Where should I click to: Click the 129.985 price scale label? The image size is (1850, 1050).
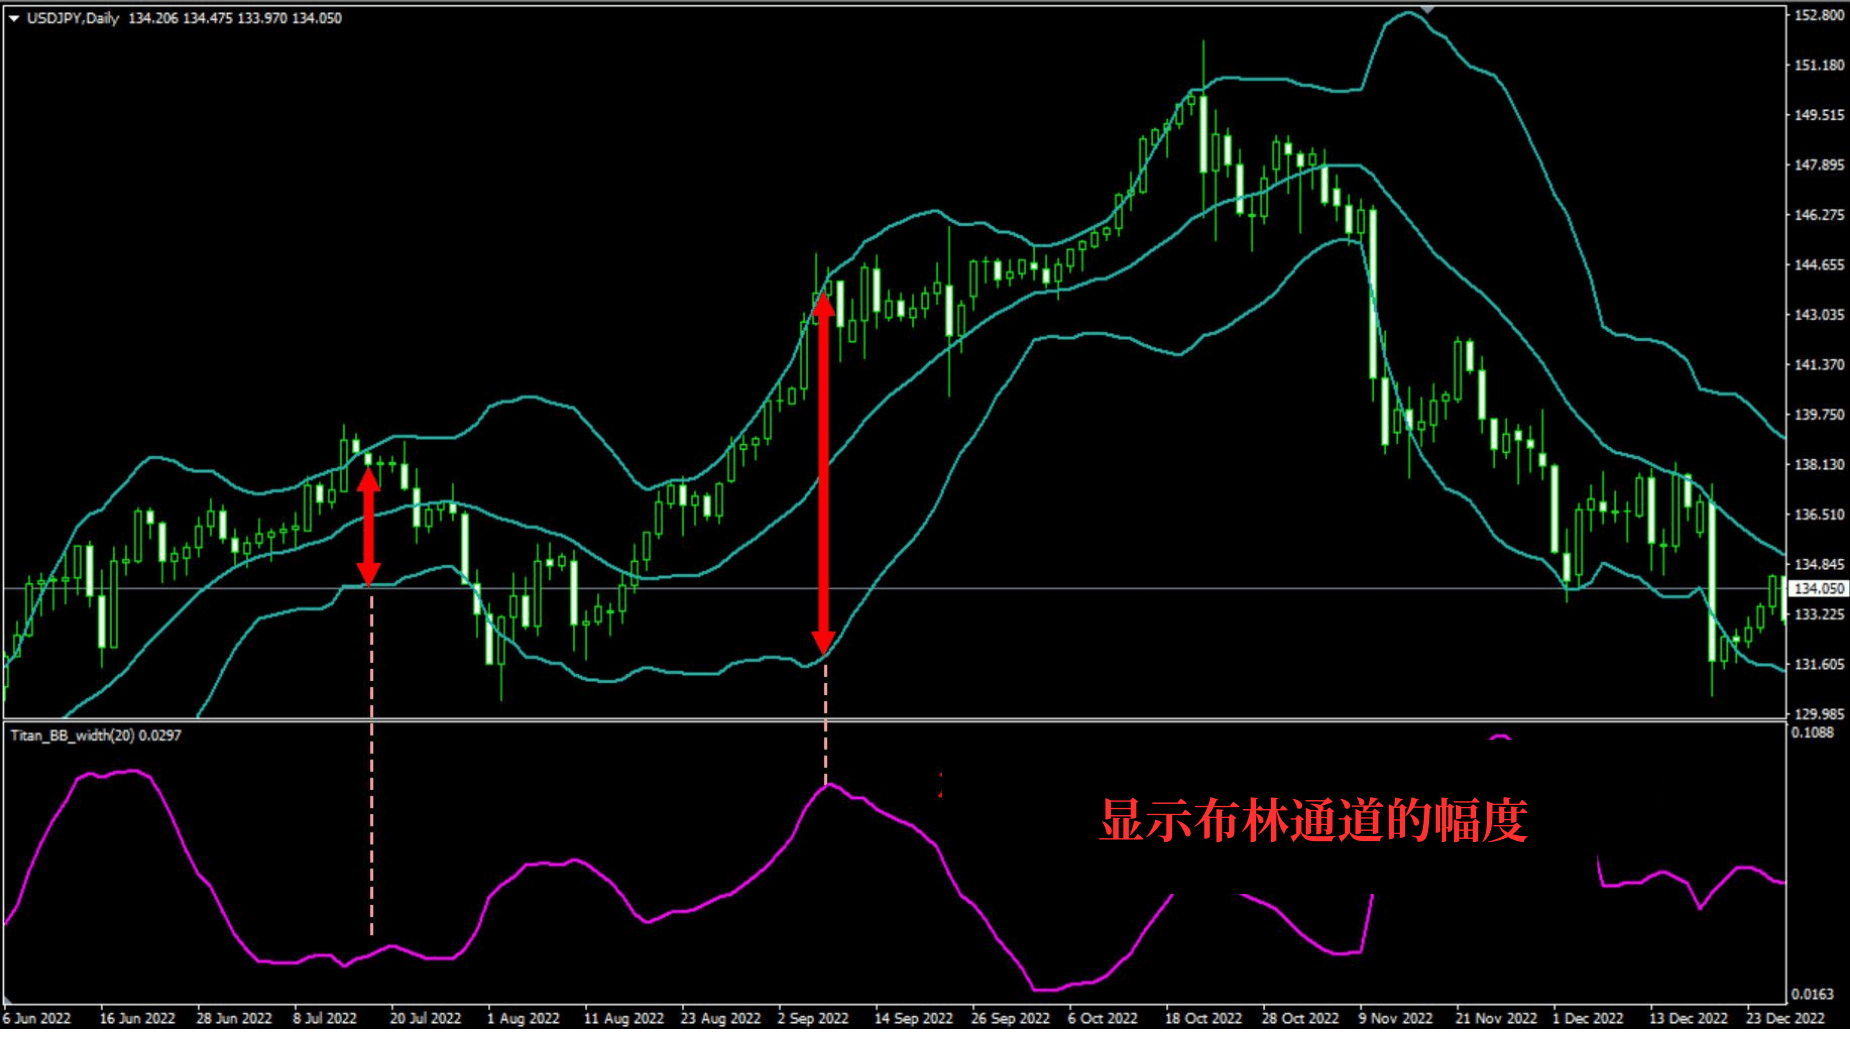point(1818,714)
